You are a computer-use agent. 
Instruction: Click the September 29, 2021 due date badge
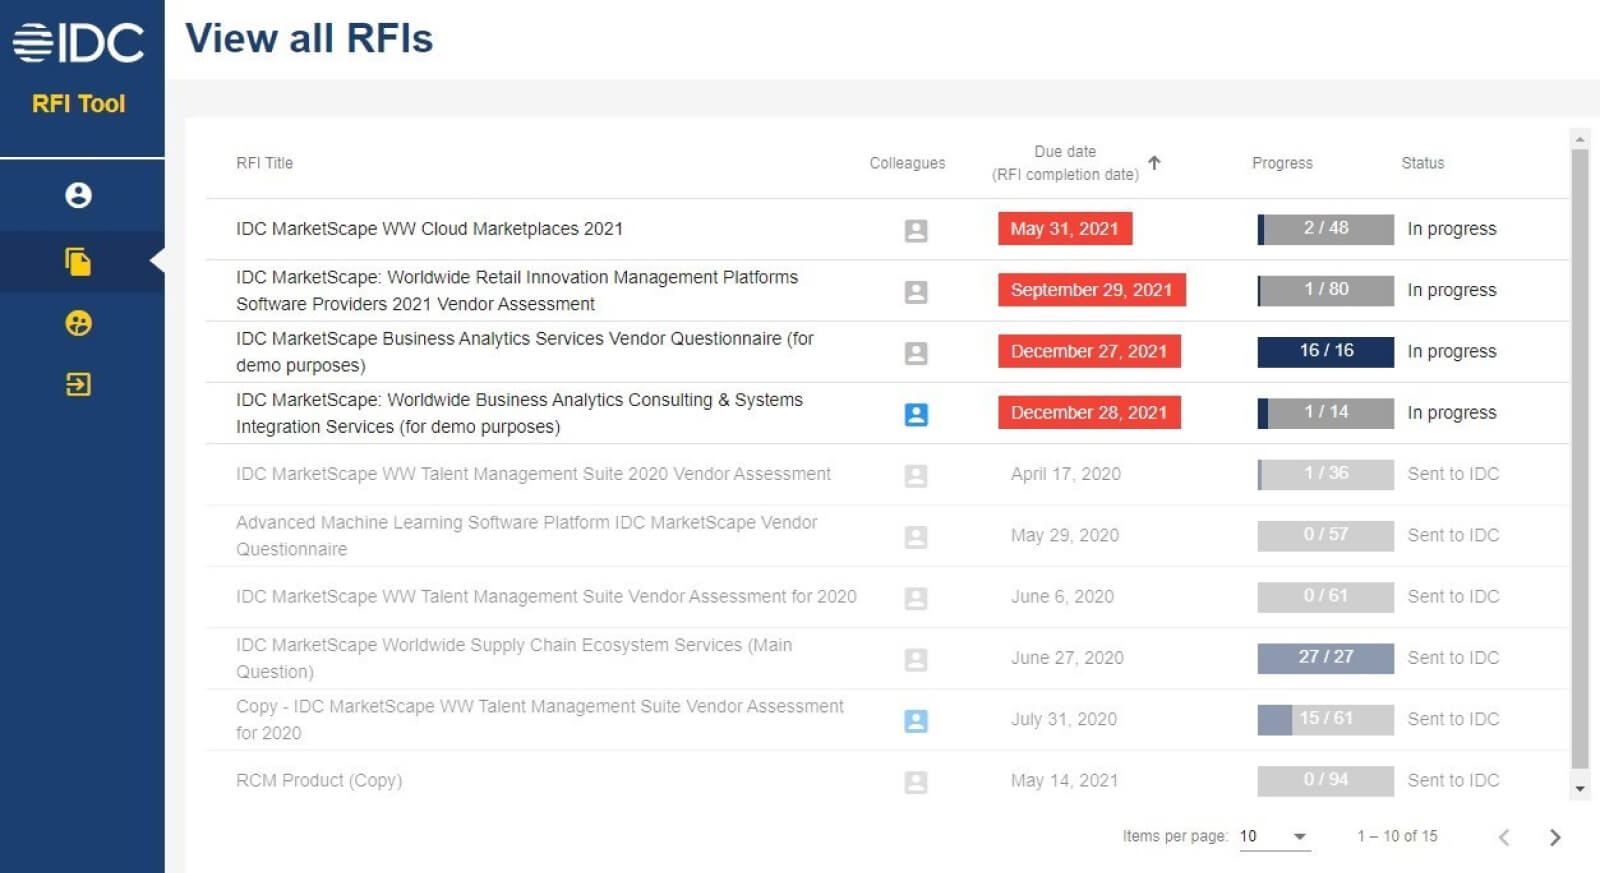point(1091,290)
